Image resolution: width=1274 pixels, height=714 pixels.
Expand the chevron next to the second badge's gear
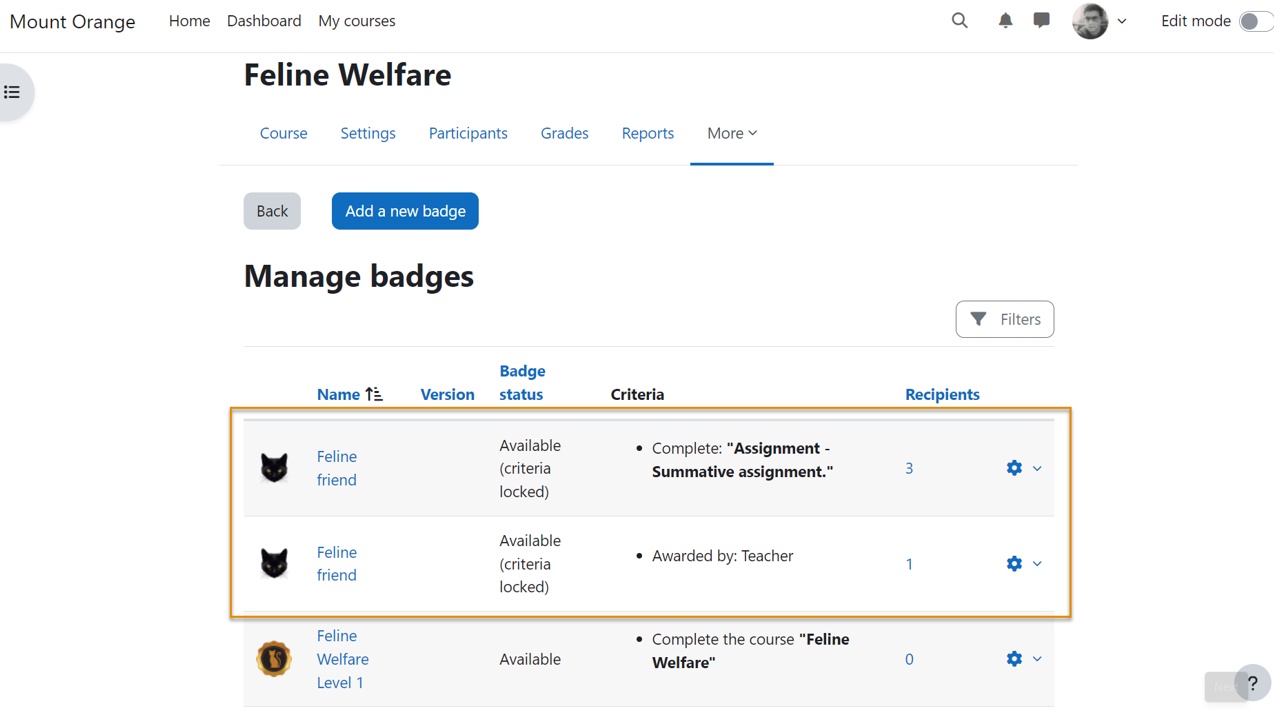coord(1037,563)
